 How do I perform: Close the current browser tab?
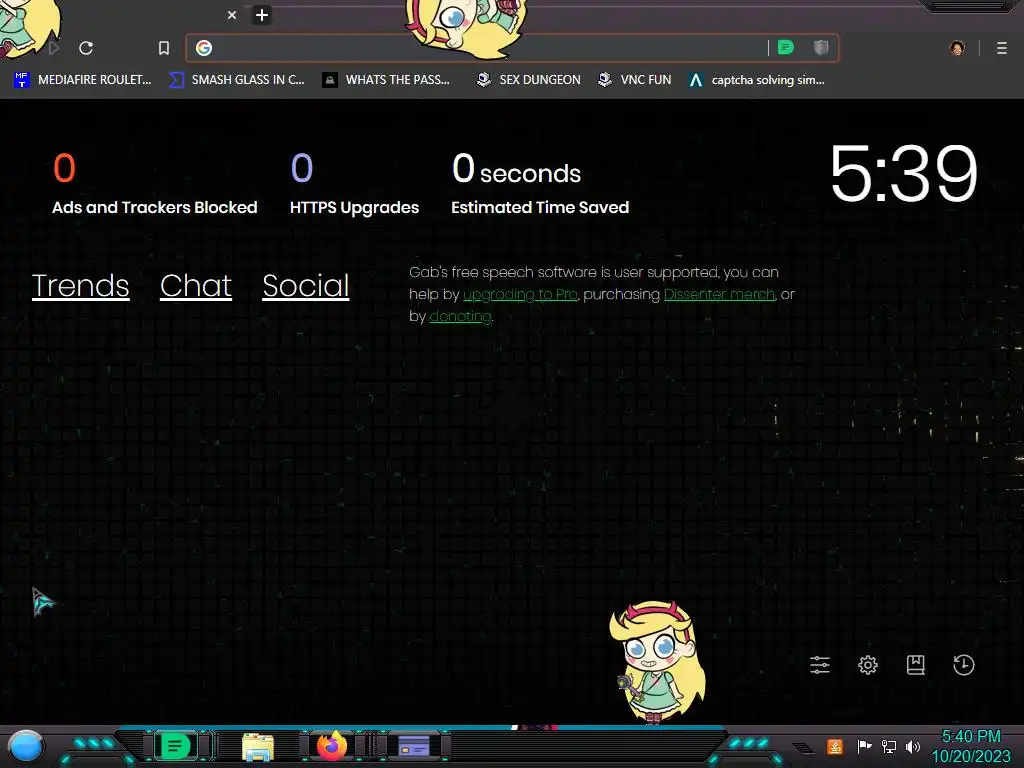click(x=232, y=15)
